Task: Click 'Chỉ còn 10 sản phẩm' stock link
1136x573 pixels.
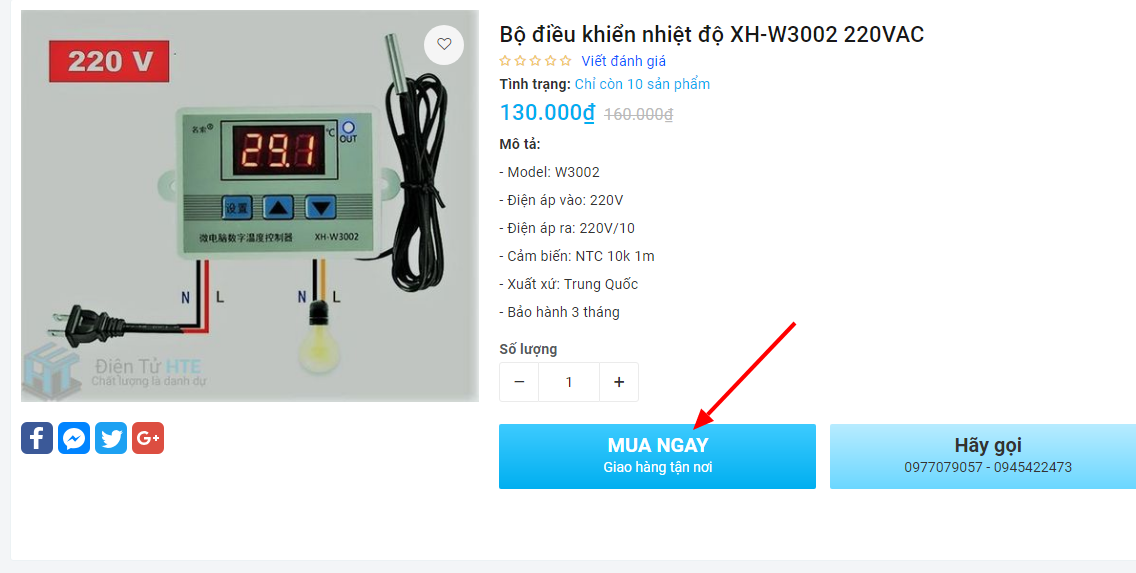Action: (642, 84)
